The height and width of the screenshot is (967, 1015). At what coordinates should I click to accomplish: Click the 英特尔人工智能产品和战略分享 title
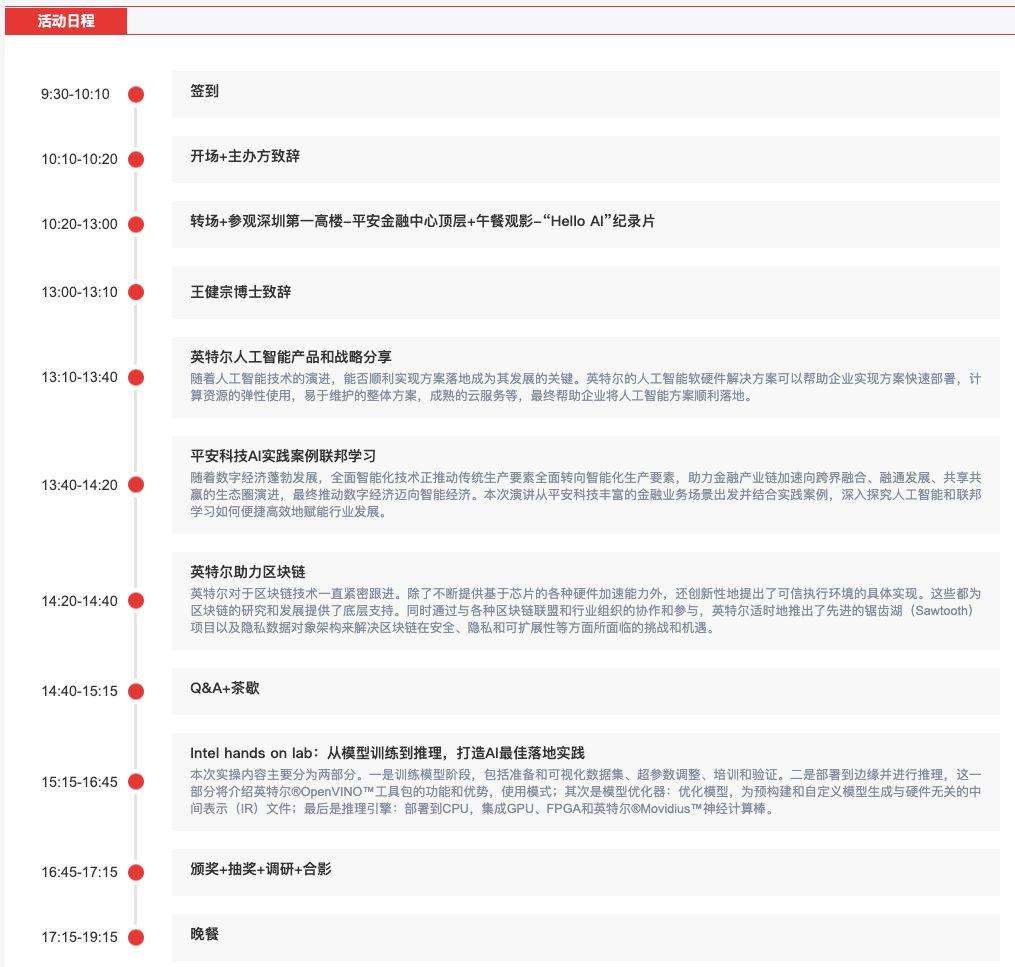[x=291, y=357]
